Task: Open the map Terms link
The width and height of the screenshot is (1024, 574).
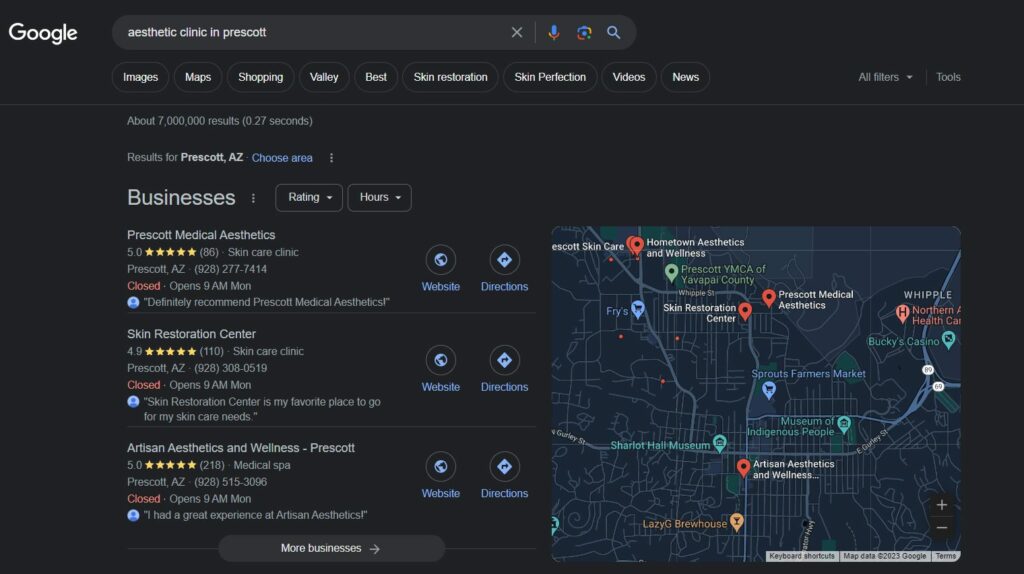Action: click(x=946, y=556)
